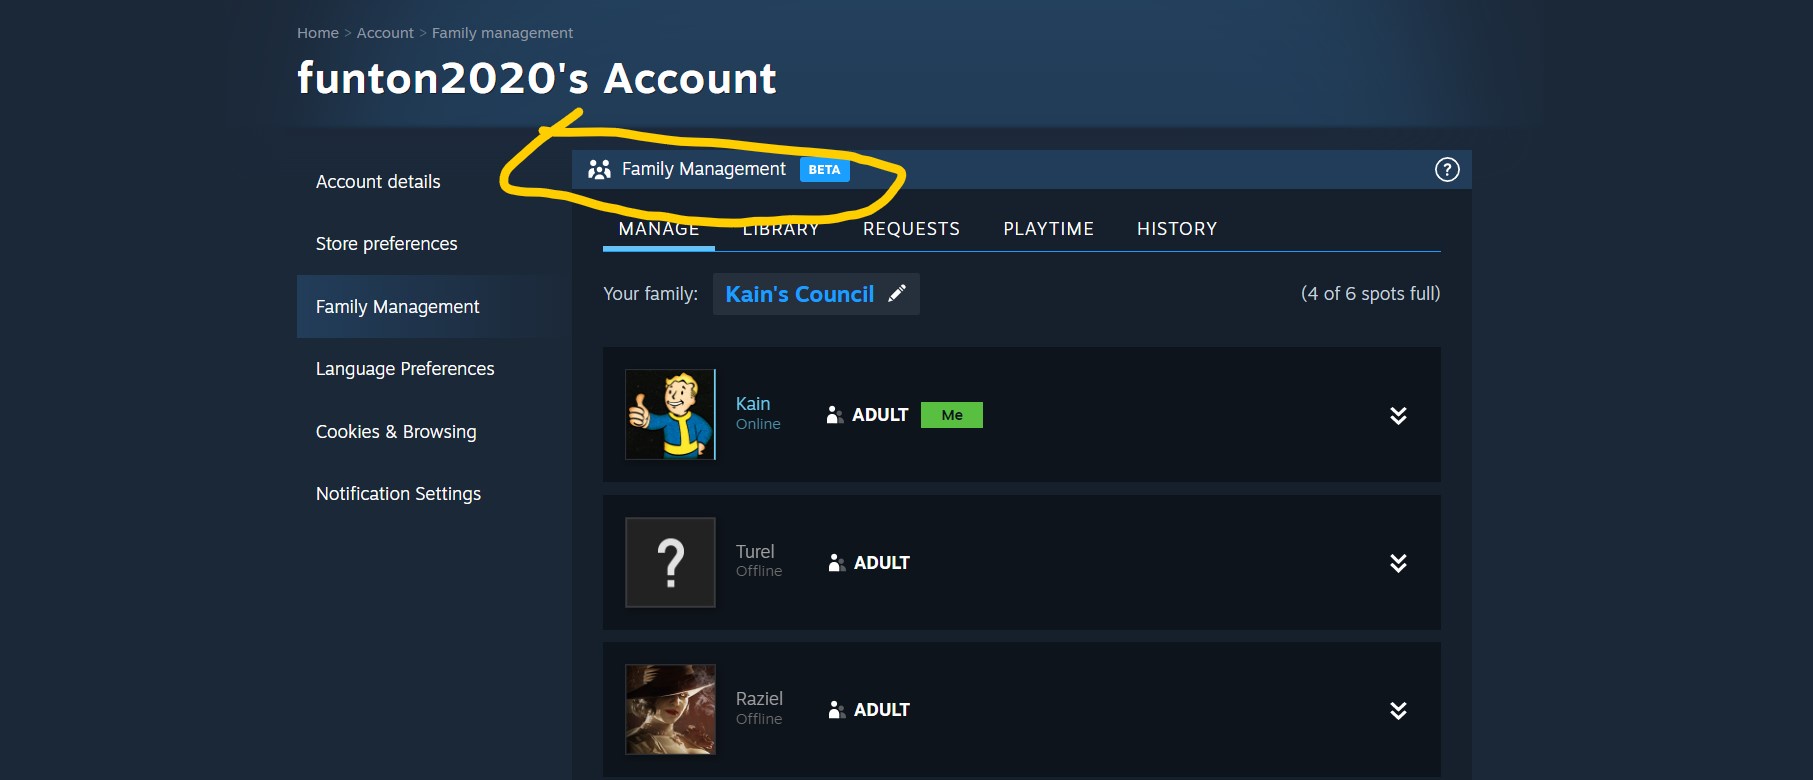Click the ADULT label in Turel's row
1813x780 pixels.
[882, 563]
